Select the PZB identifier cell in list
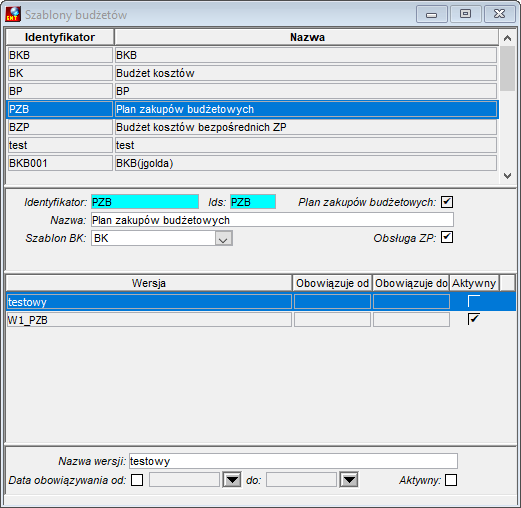 click(x=60, y=109)
